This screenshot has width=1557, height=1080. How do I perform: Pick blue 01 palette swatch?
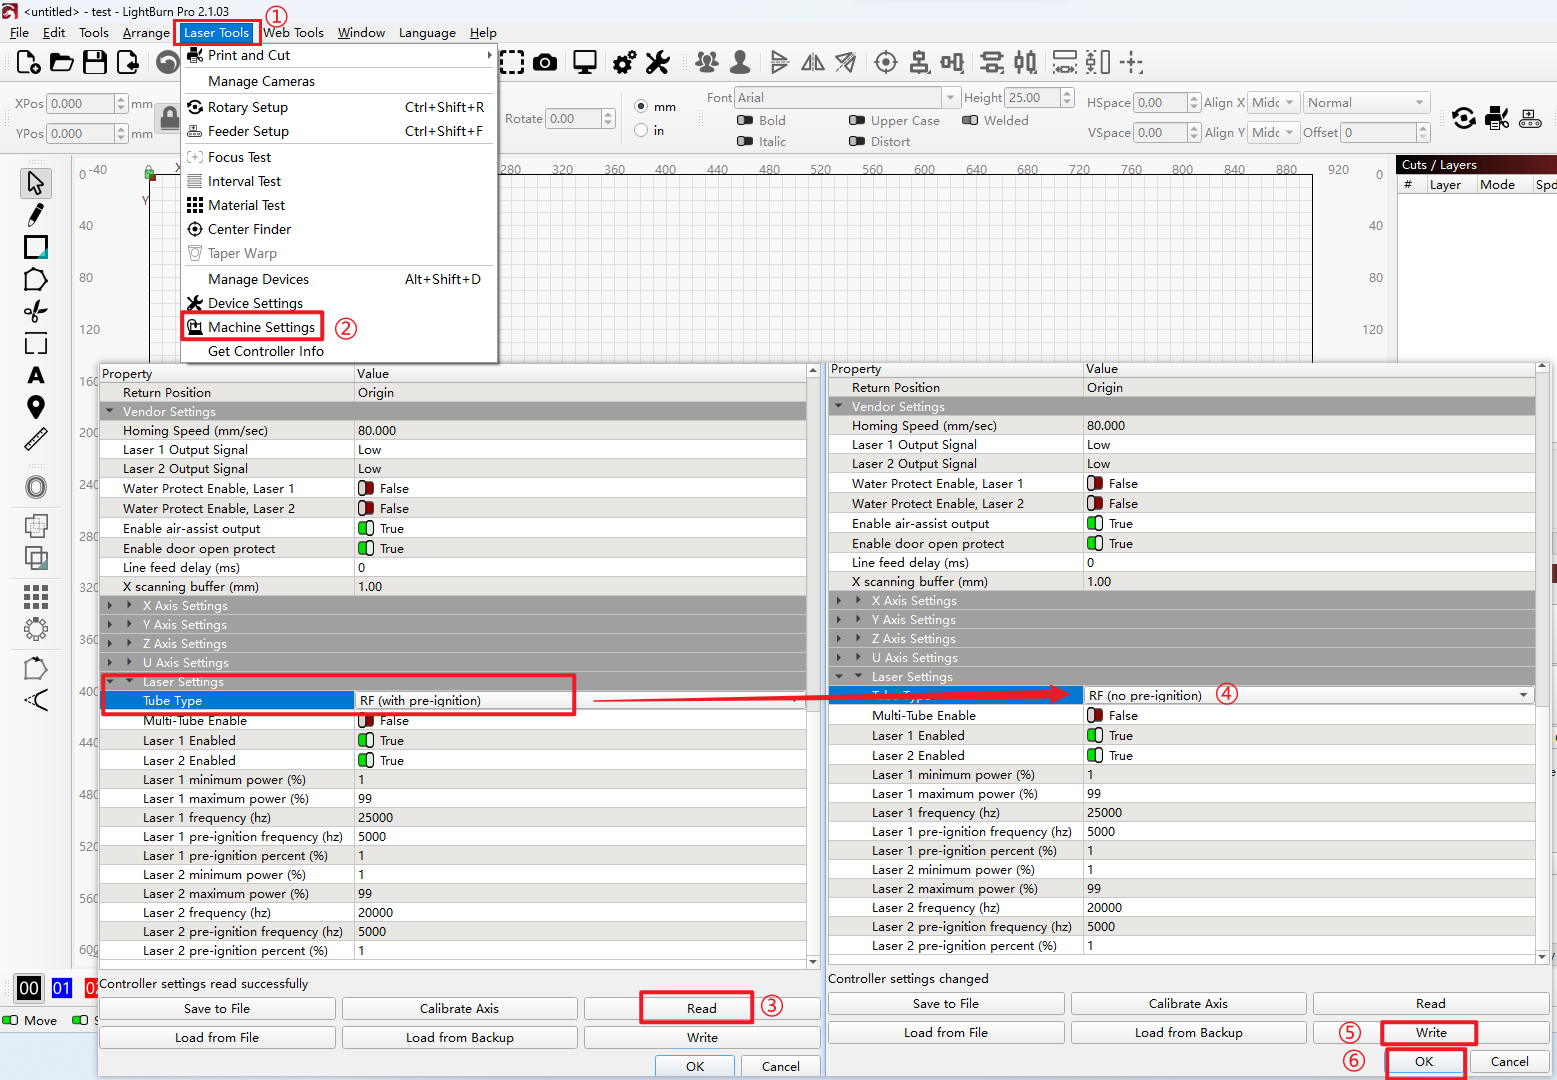point(62,988)
